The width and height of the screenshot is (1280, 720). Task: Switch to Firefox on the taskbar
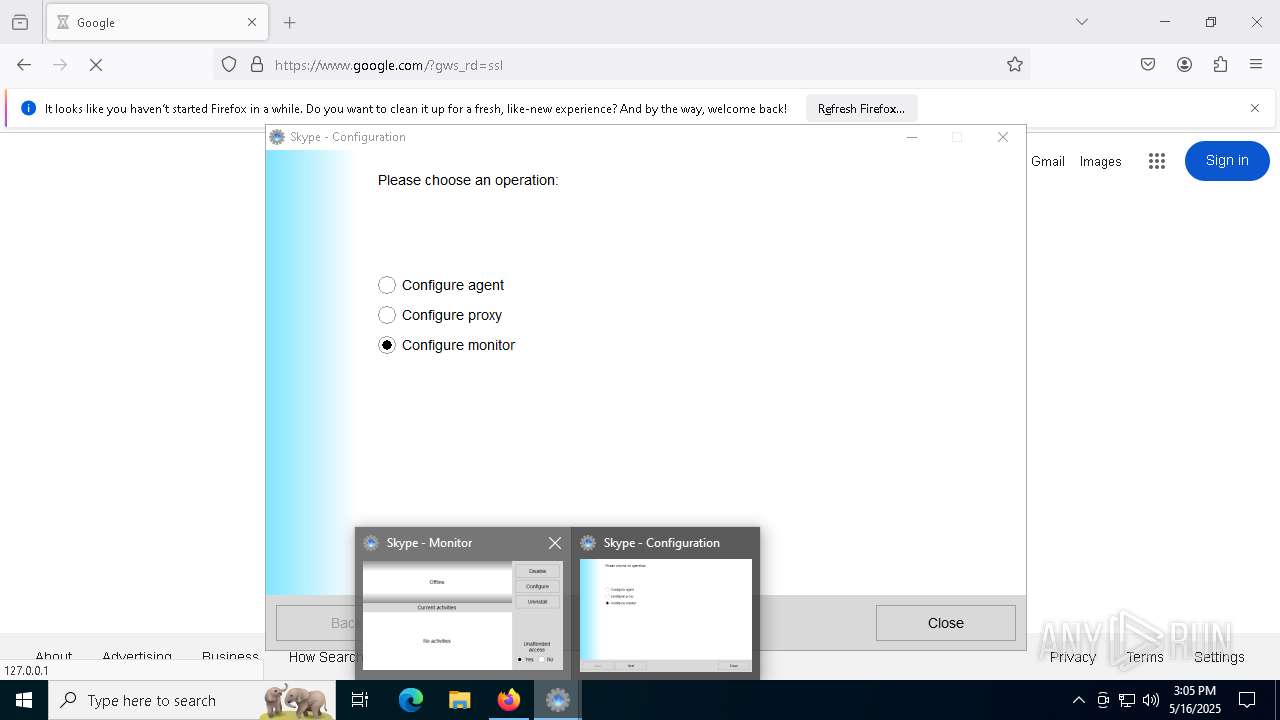point(509,700)
